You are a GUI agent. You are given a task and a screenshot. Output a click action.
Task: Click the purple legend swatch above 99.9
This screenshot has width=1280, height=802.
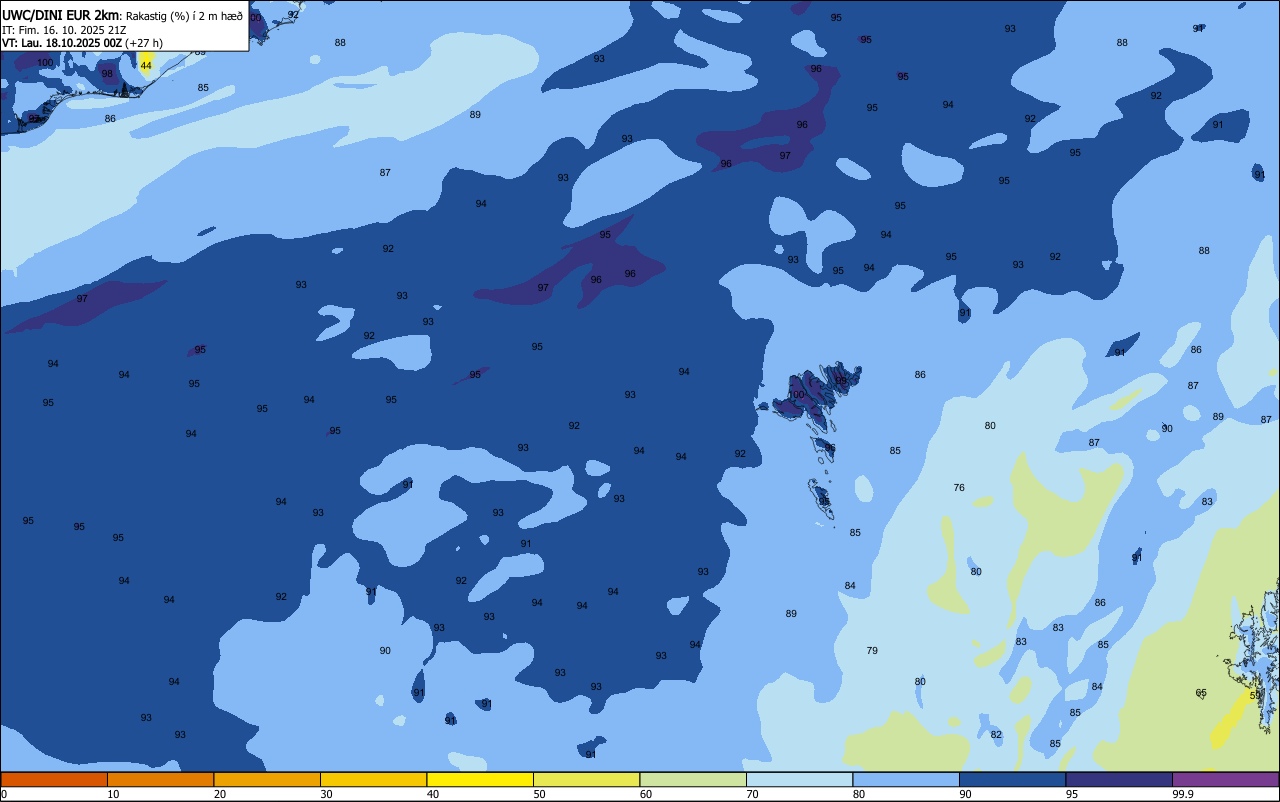point(1225,779)
